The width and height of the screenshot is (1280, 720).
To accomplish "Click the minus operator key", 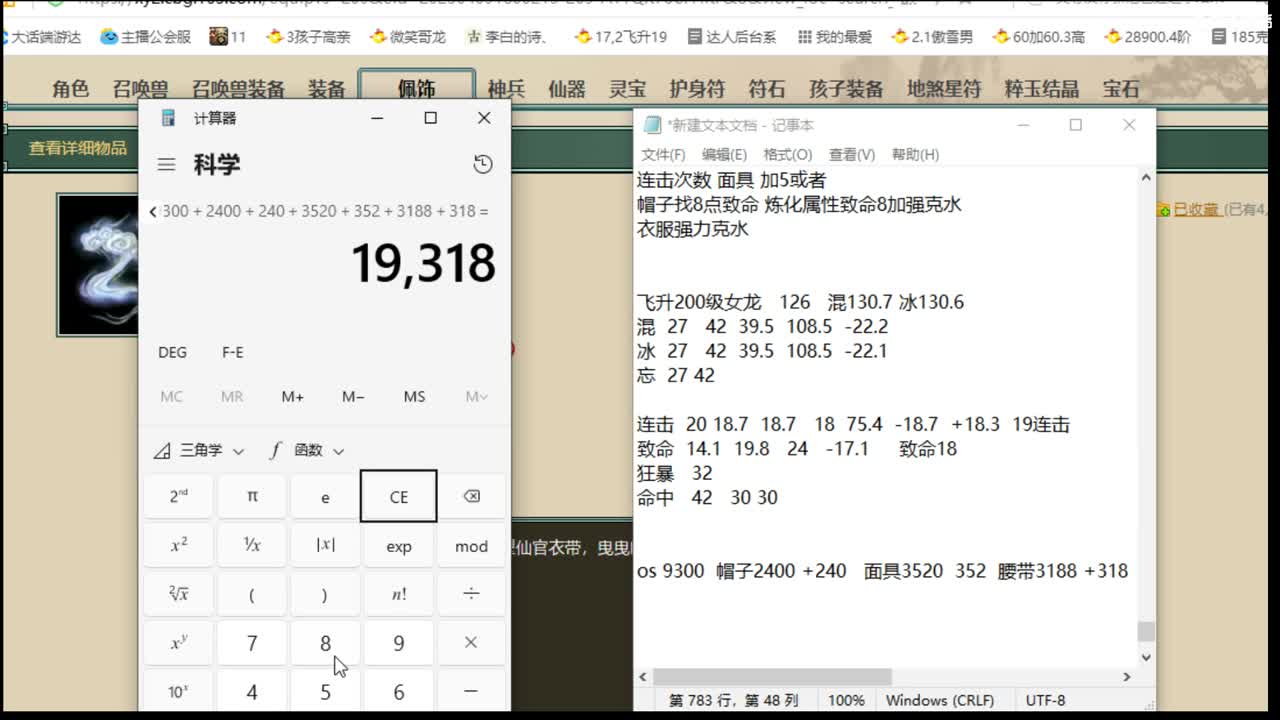I will (x=471, y=691).
